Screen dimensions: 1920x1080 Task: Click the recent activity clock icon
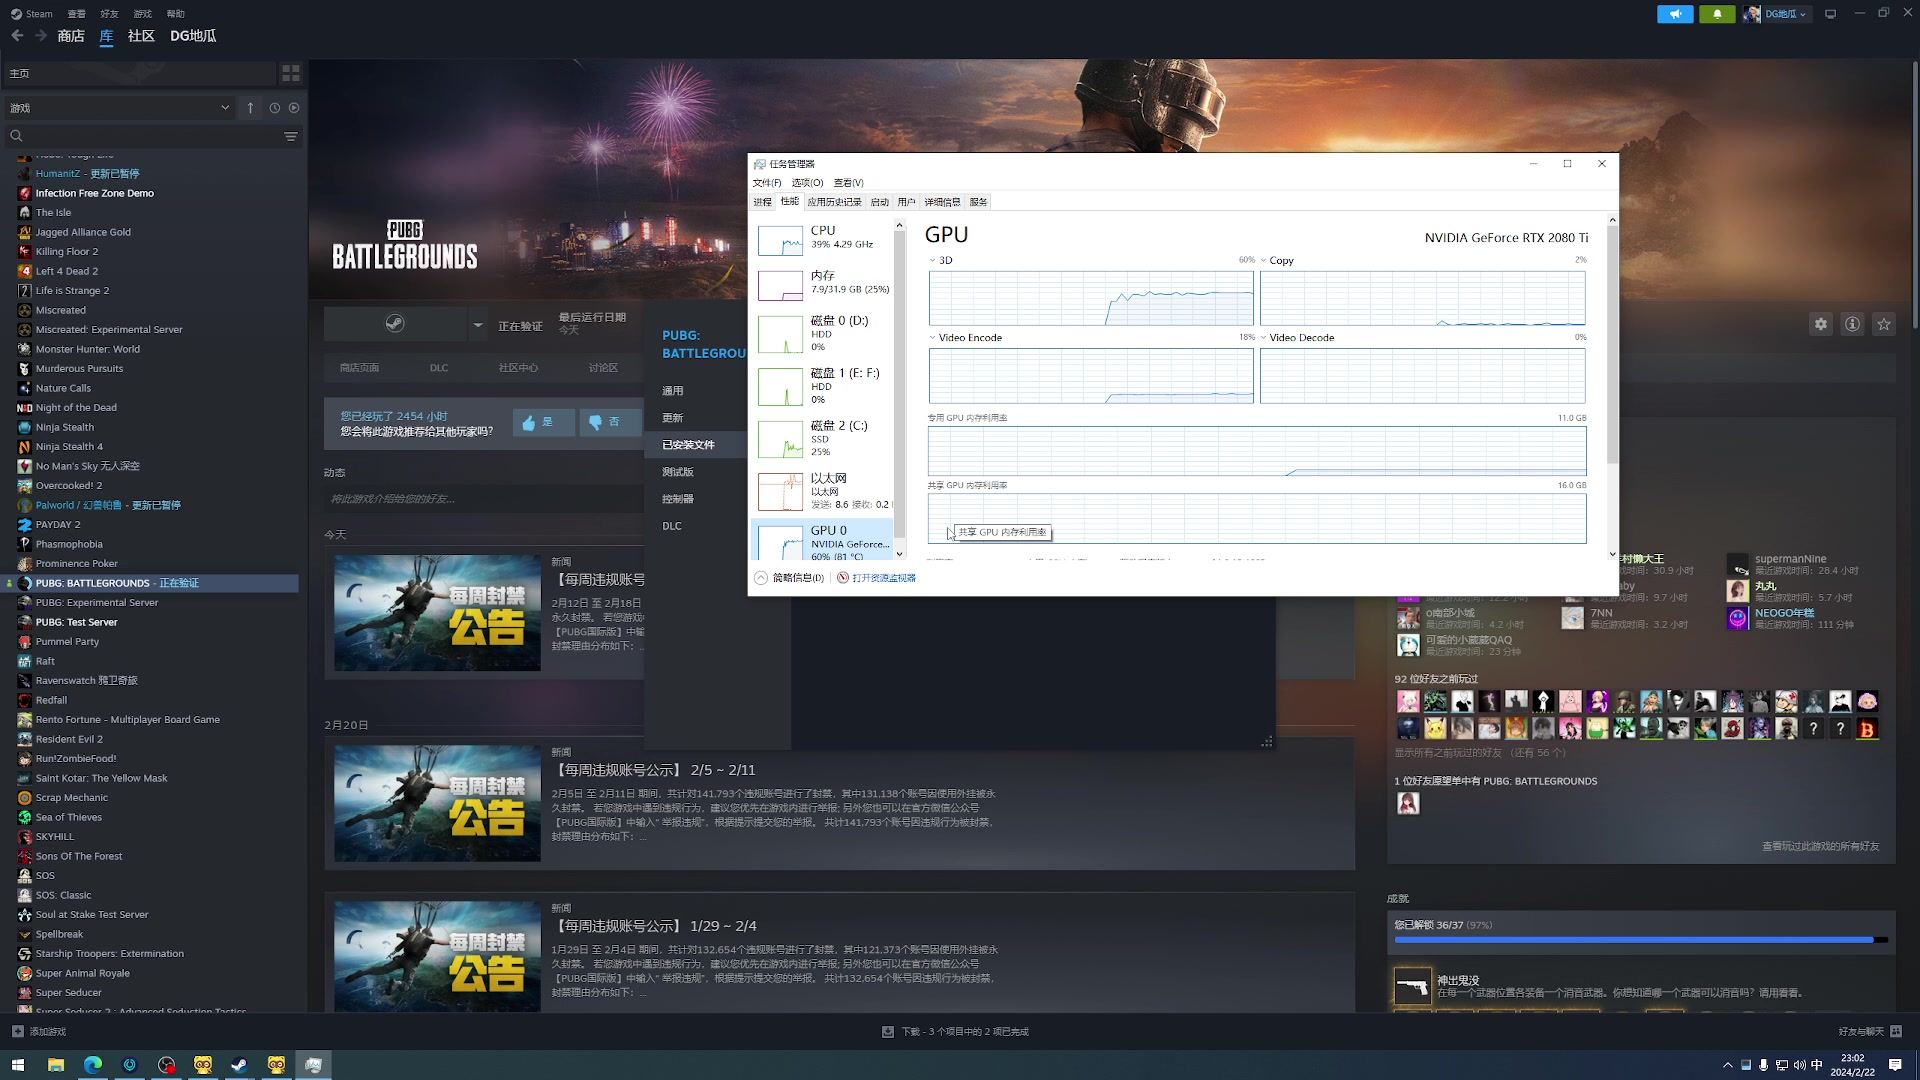coord(274,108)
